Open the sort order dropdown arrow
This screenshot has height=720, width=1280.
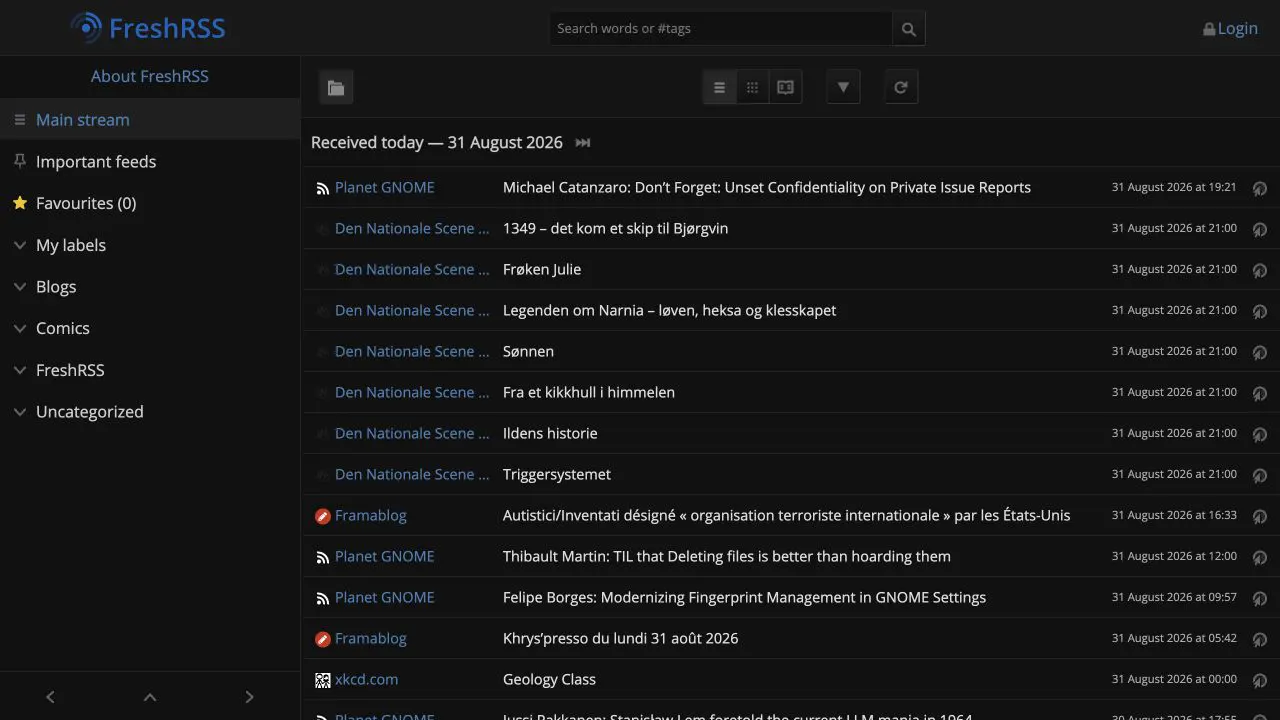pyautogui.click(x=843, y=88)
